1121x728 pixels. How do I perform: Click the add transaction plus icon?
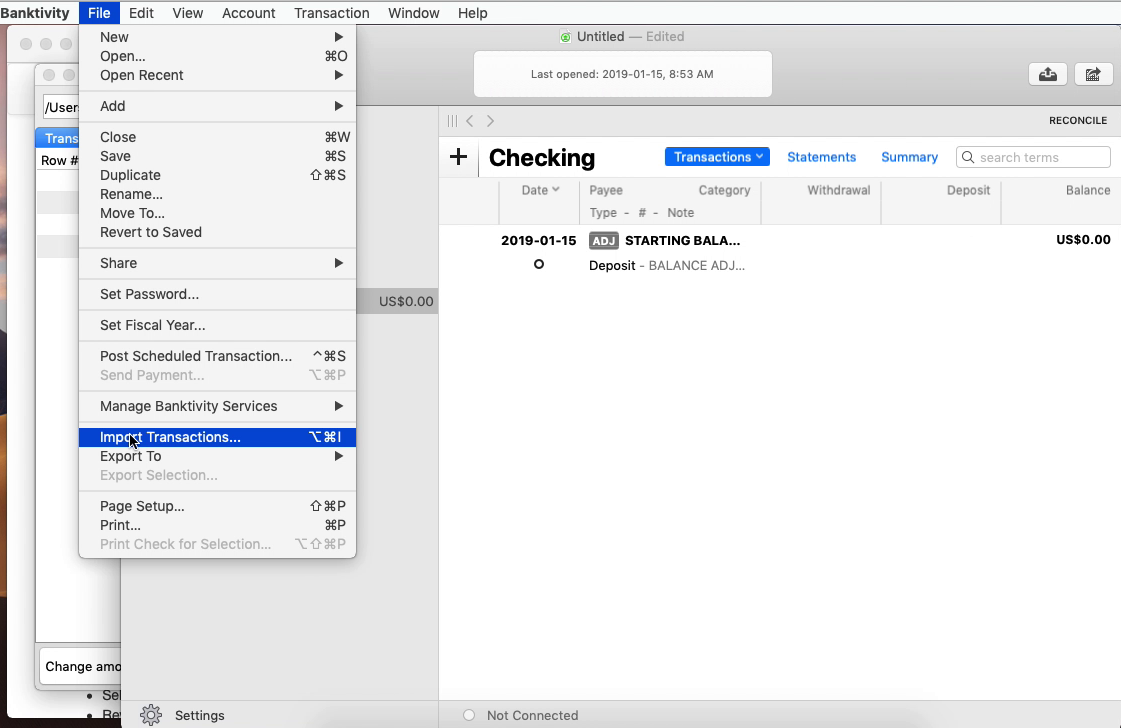[458, 157]
